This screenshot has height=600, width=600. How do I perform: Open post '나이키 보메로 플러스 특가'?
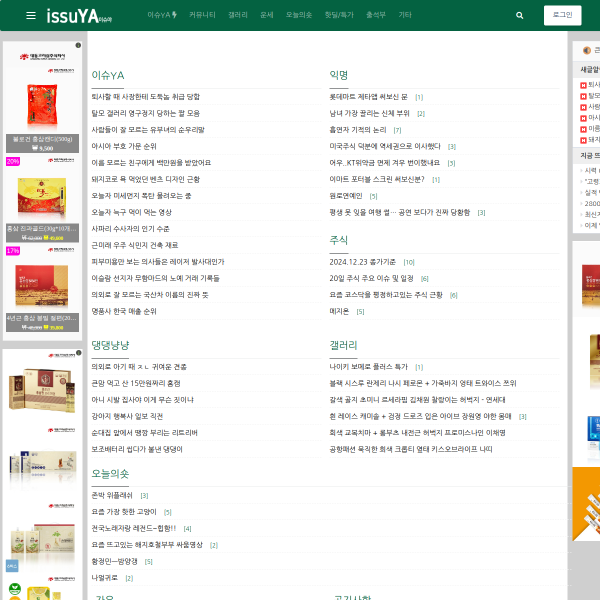pyautogui.click(x=368, y=367)
